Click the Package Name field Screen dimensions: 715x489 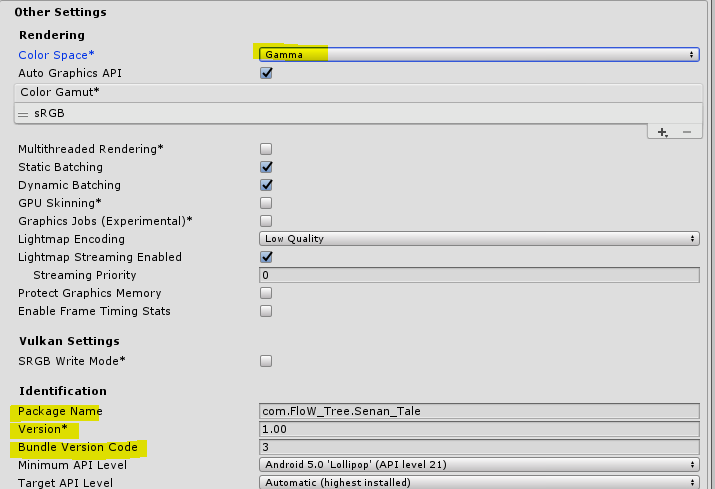pyautogui.click(x=479, y=411)
